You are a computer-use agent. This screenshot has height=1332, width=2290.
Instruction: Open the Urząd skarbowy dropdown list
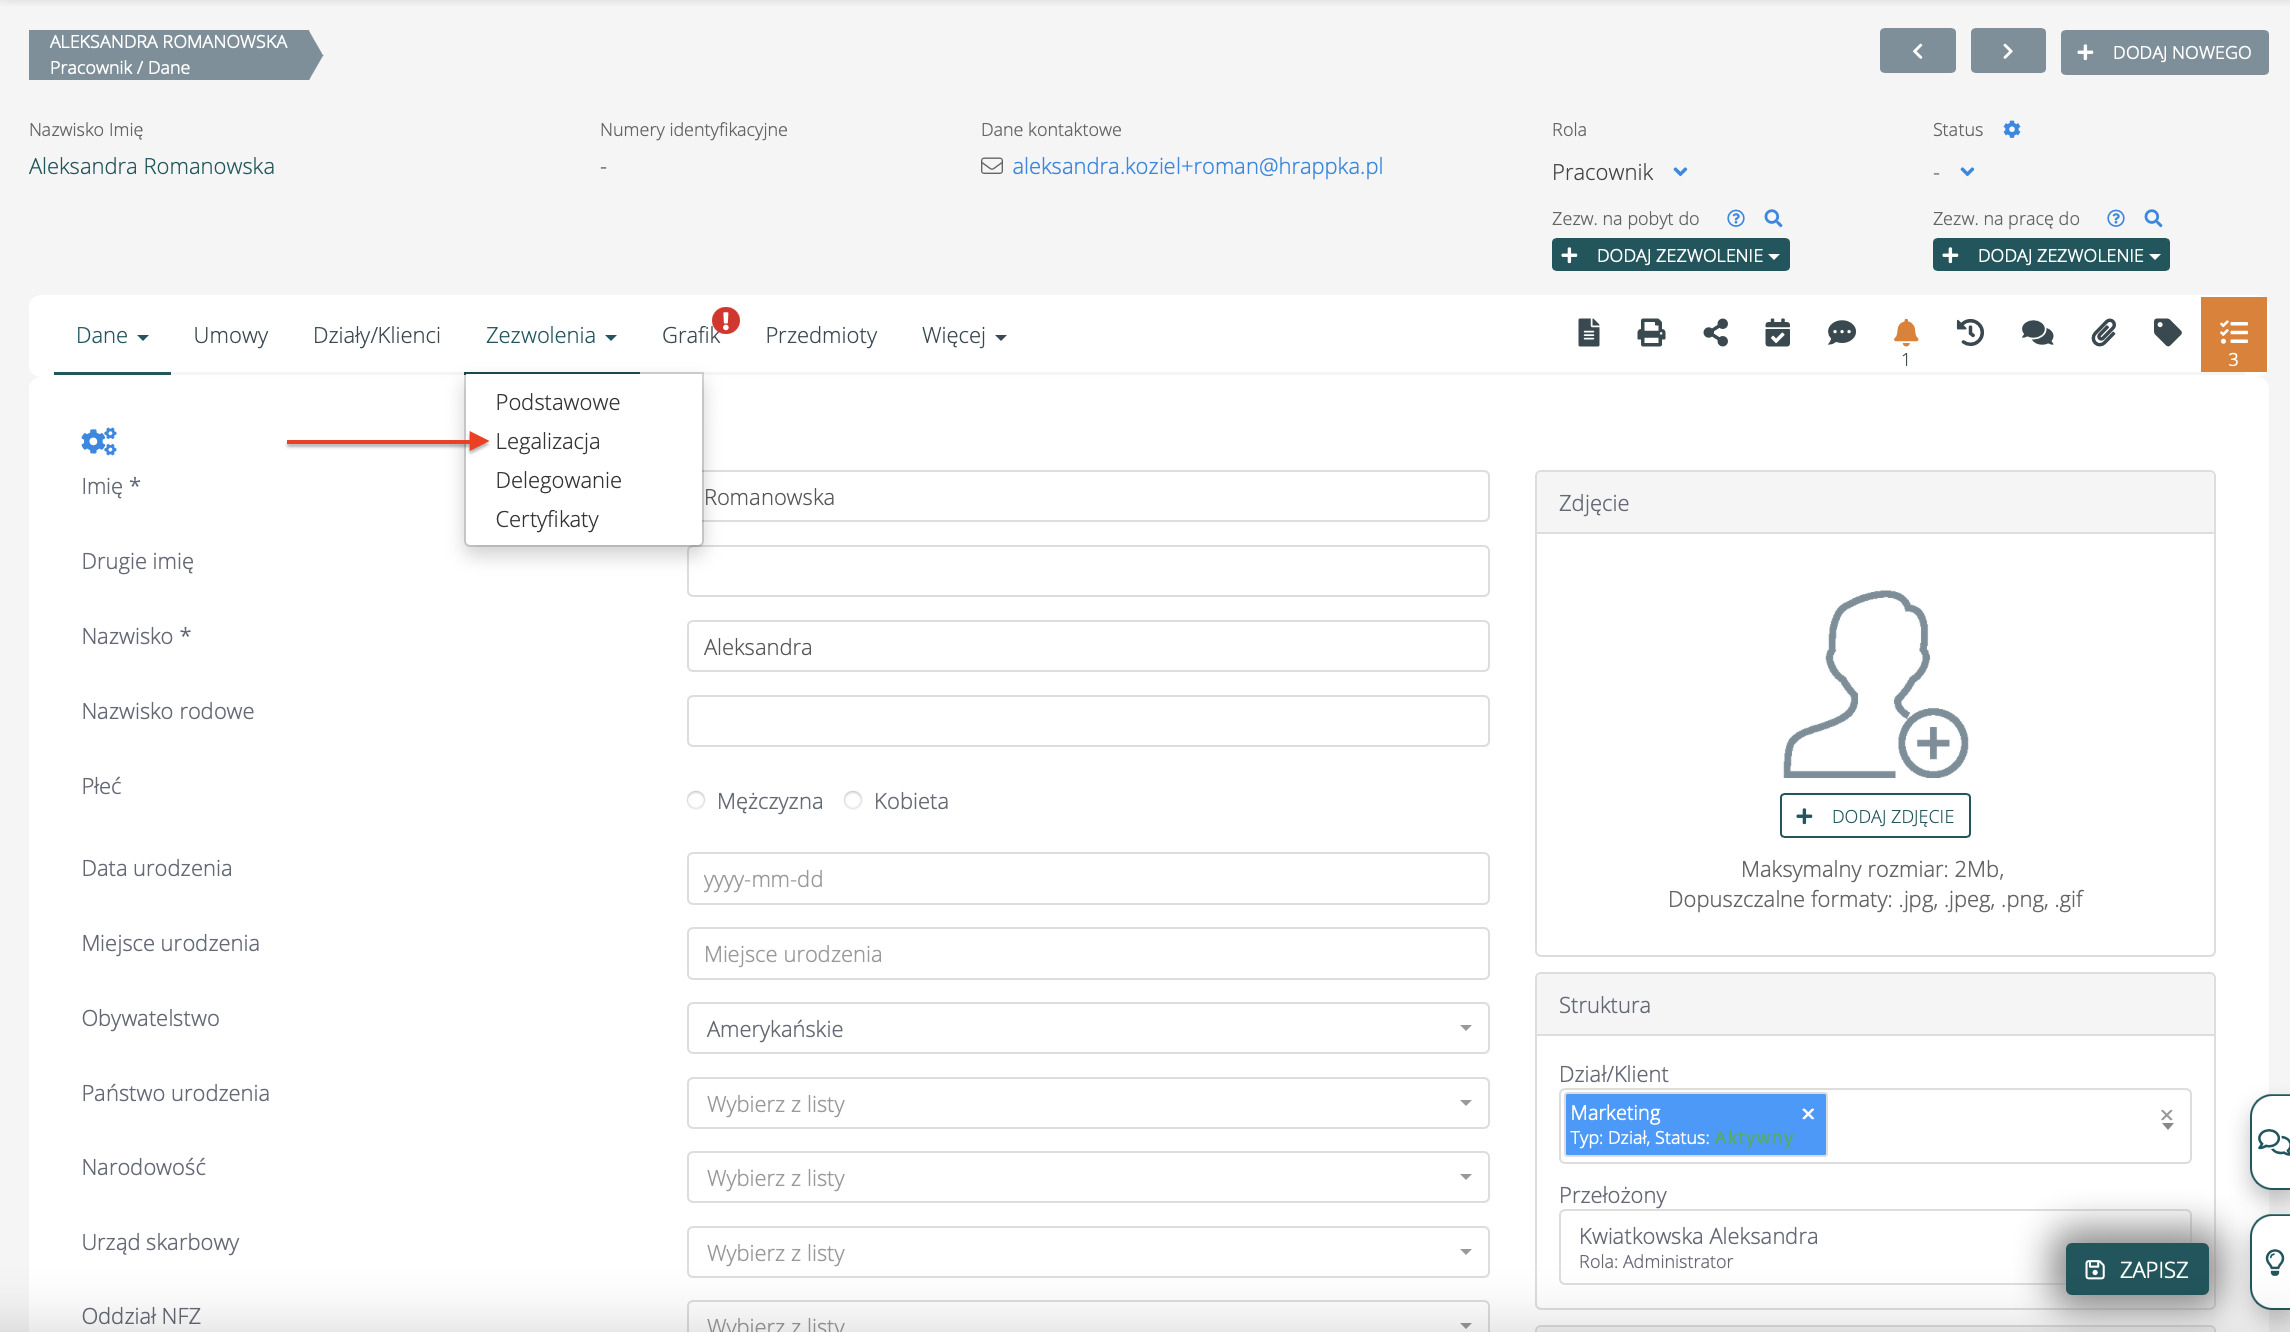coord(1087,1253)
